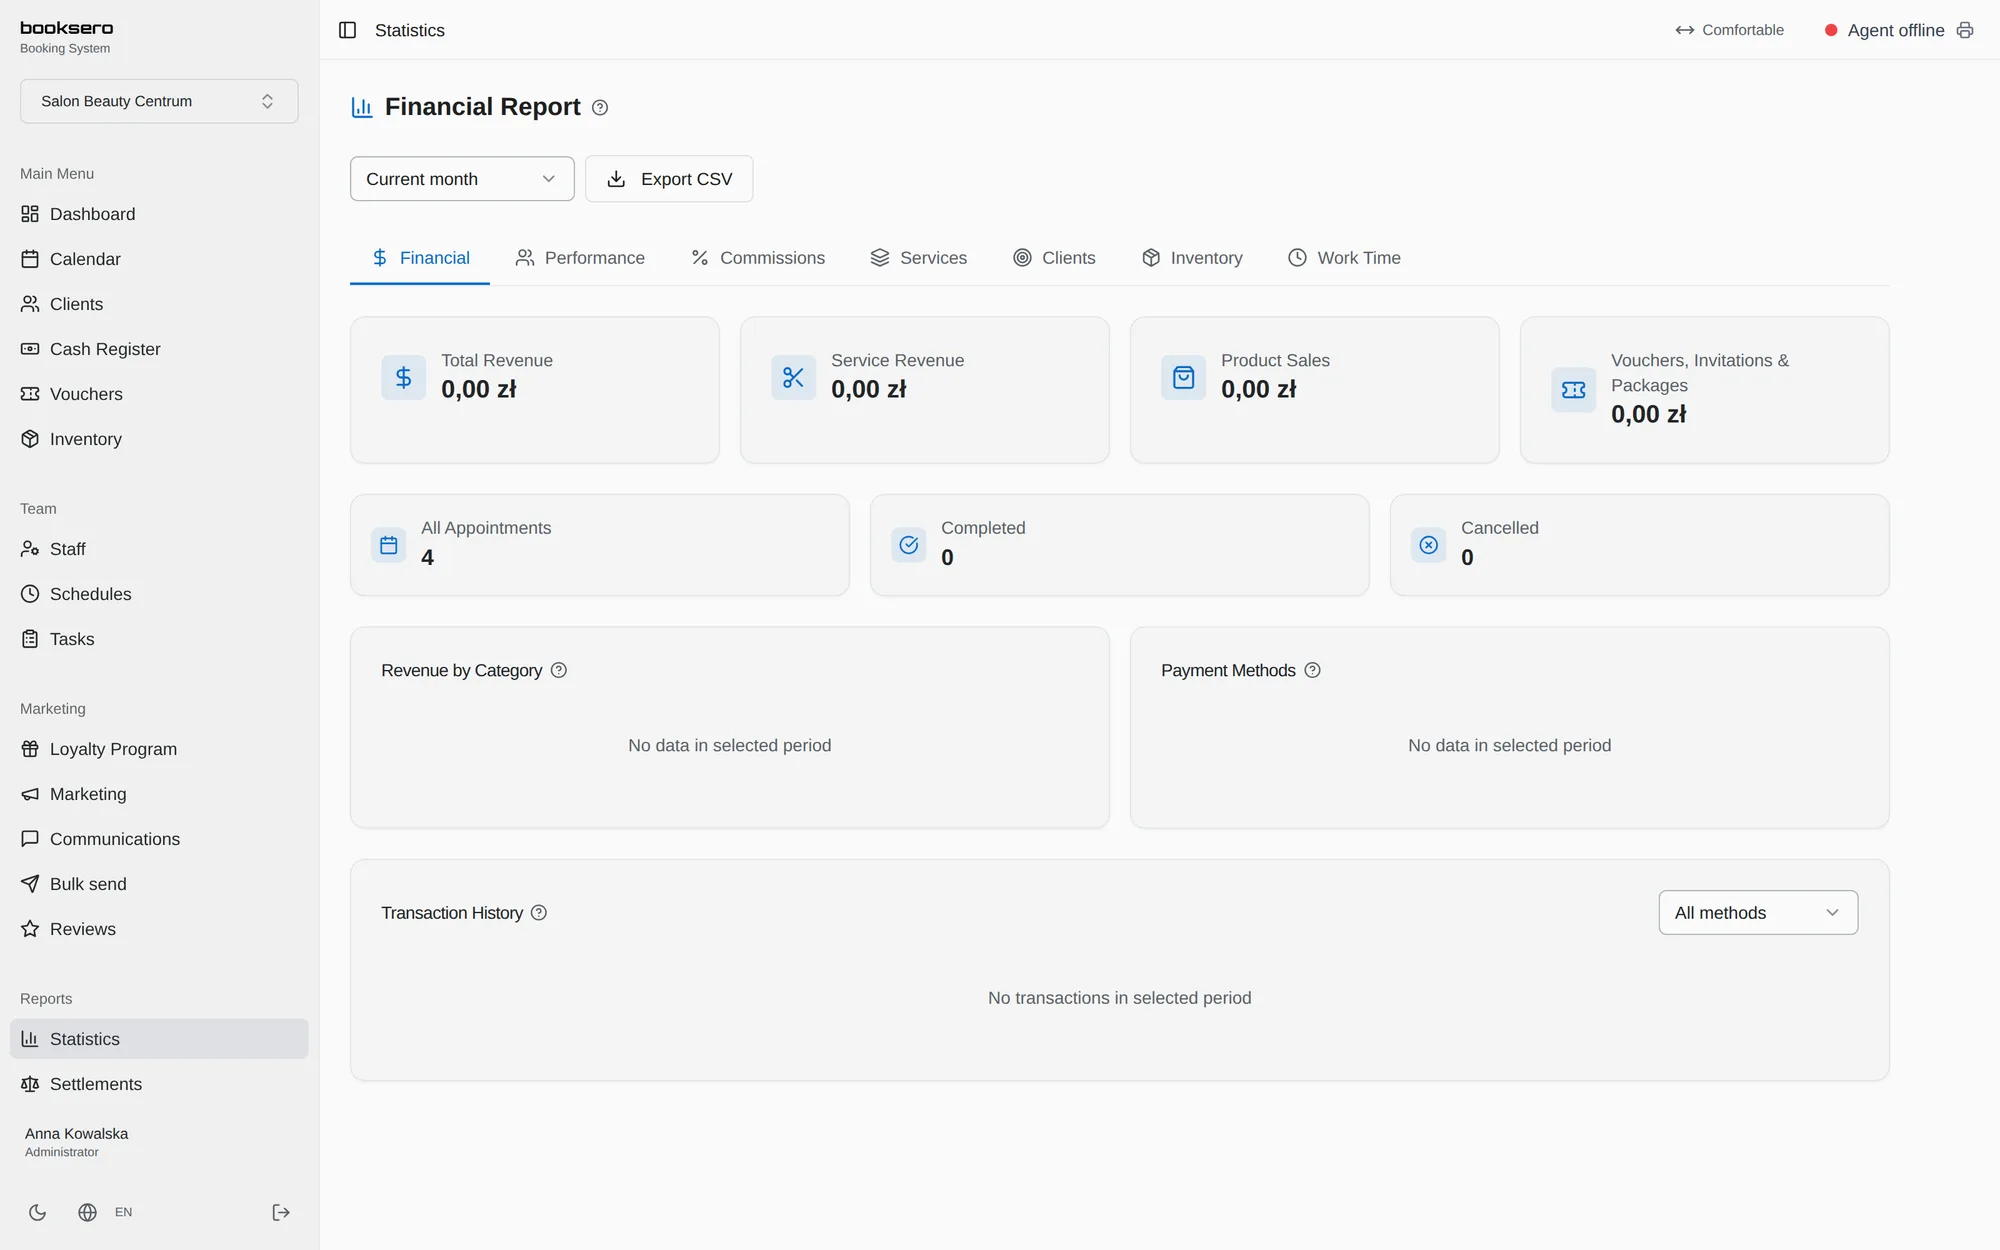This screenshot has height=1250, width=2000.
Task: Switch density via Comfortable toggle
Action: 1730,30
